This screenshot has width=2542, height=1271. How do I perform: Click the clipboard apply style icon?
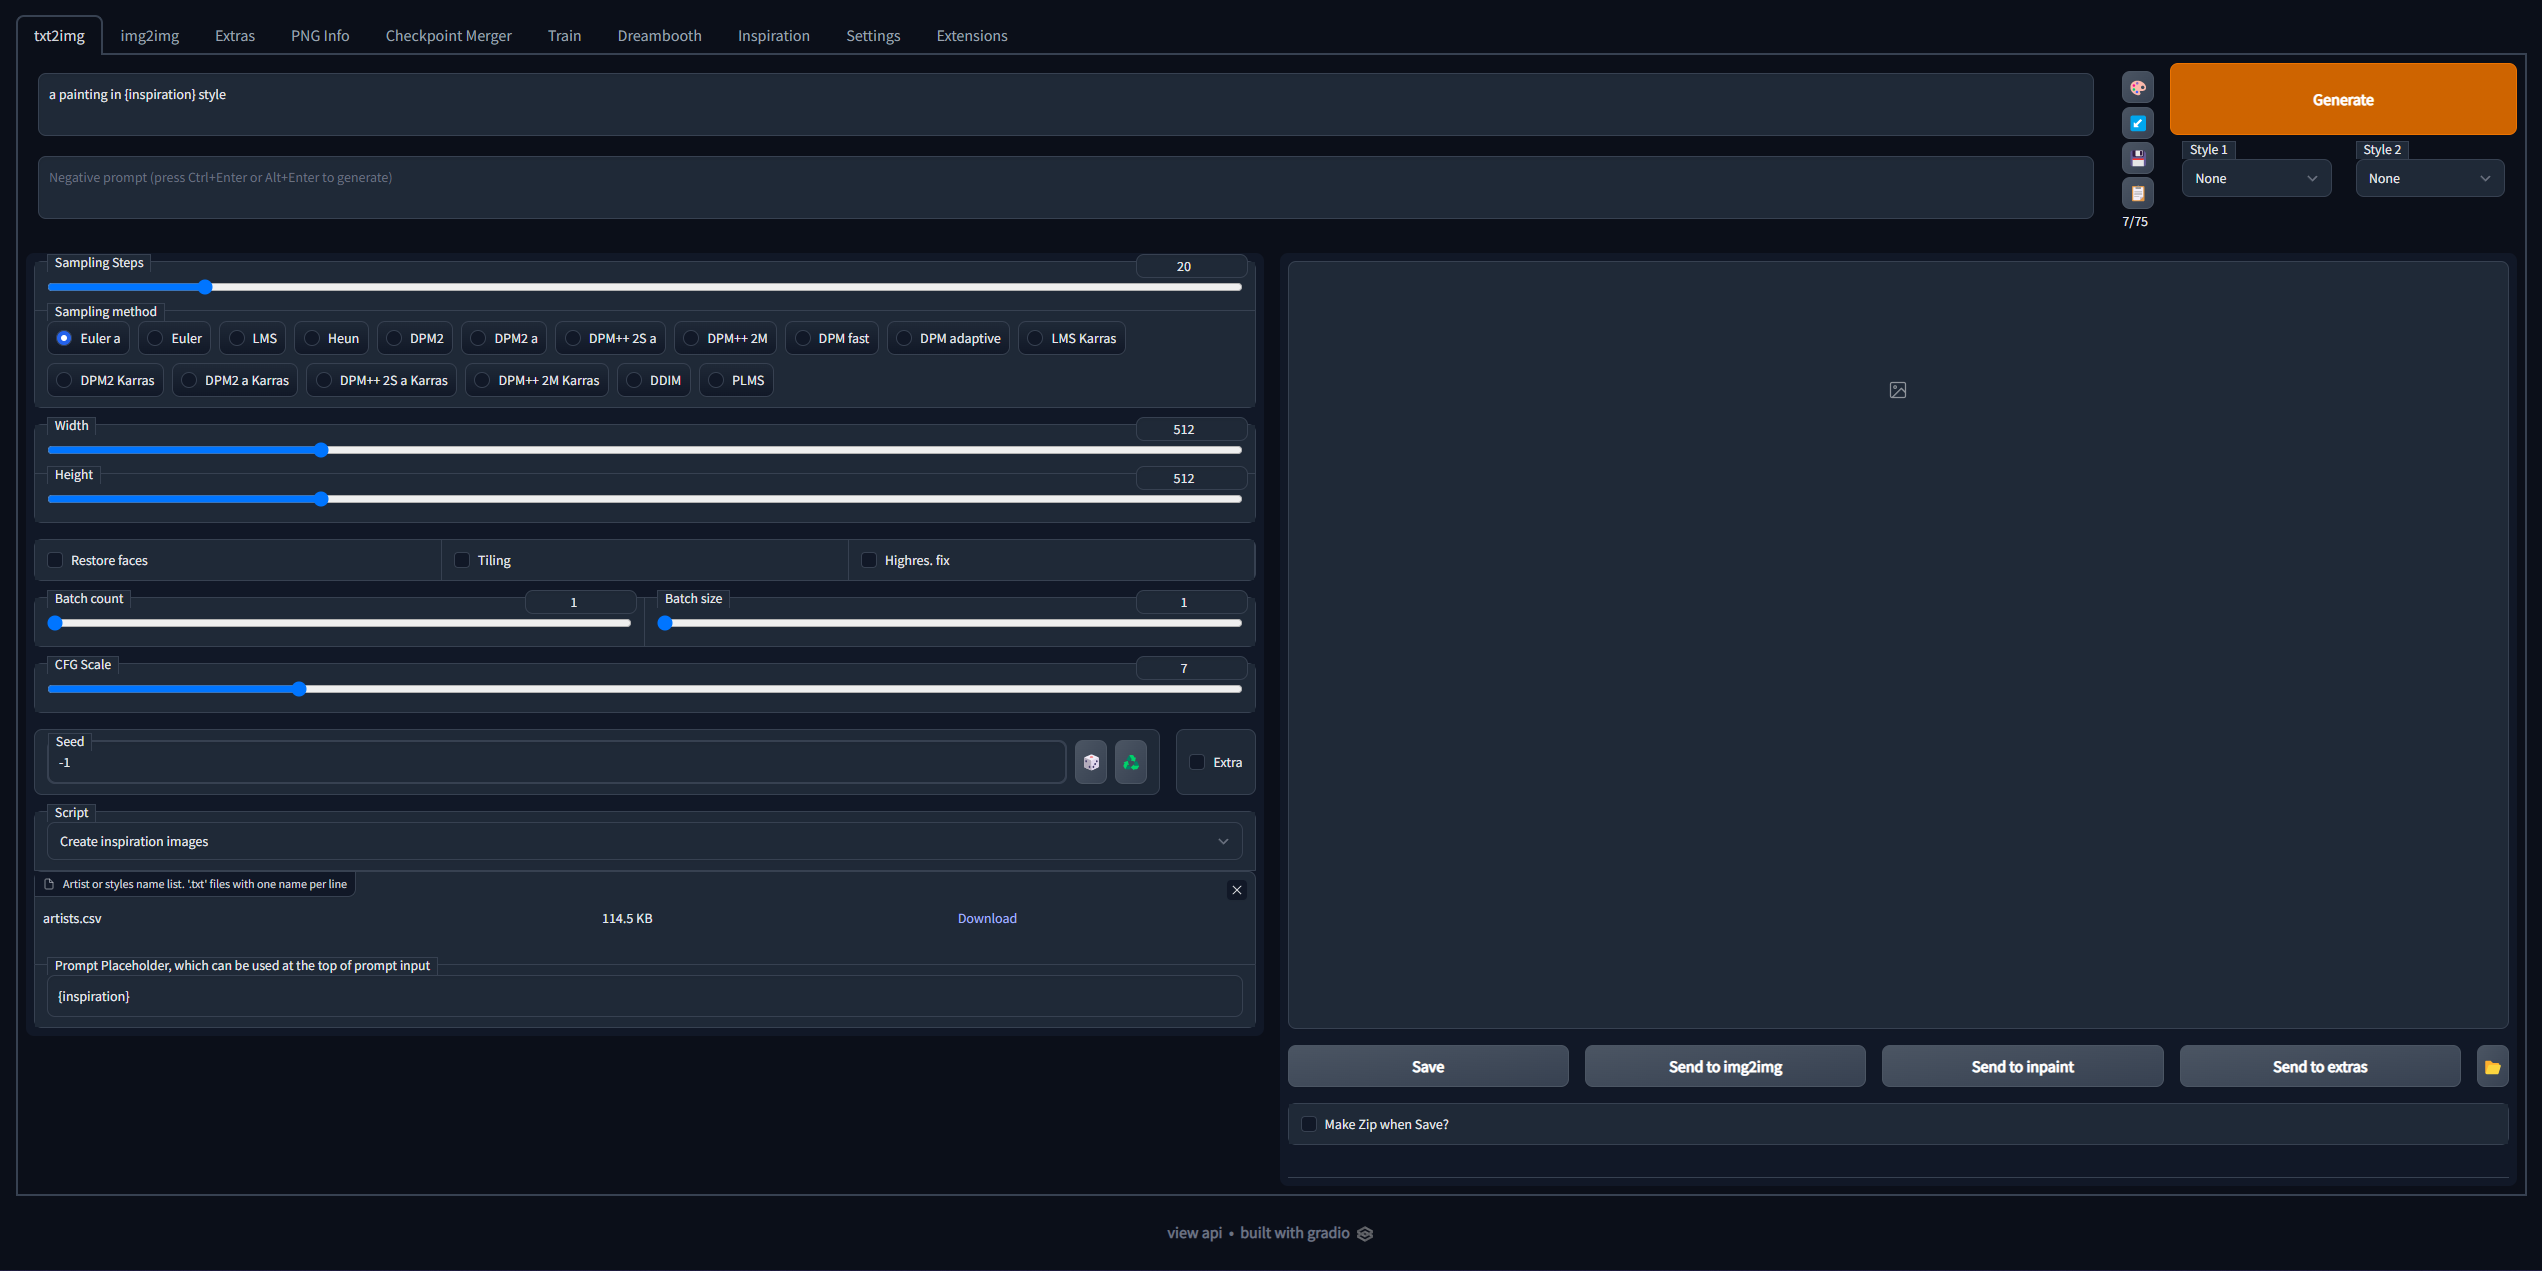(2137, 193)
